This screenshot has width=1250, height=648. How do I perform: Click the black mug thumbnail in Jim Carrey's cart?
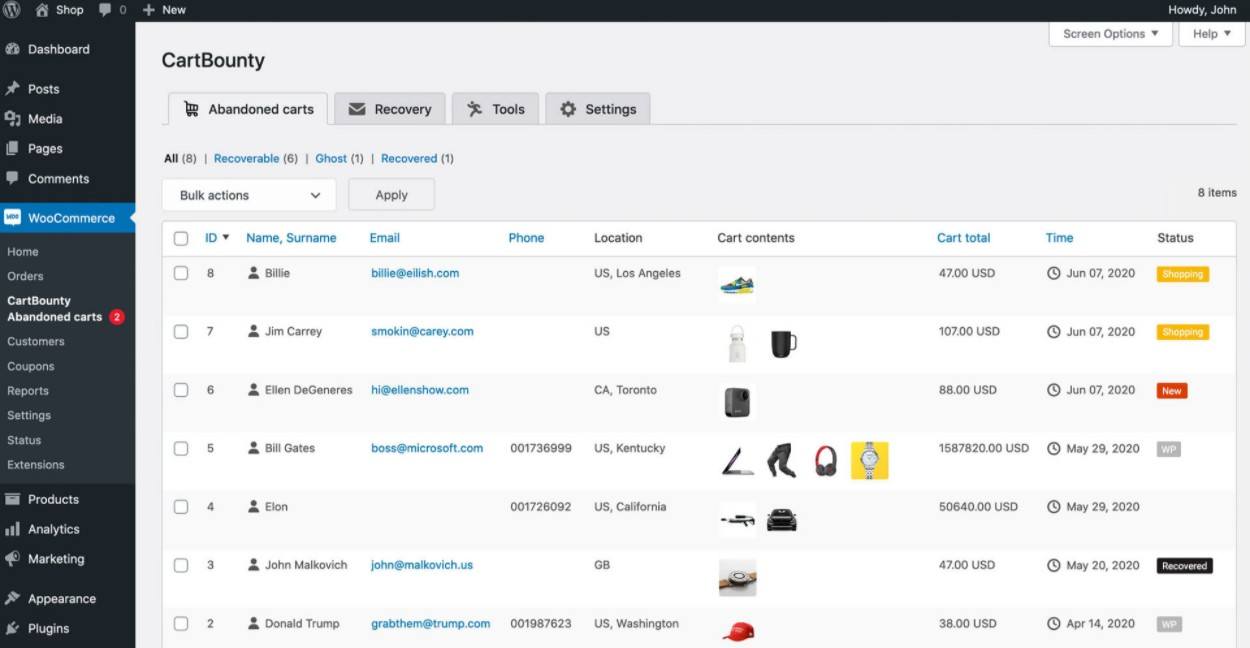tap(783, 344)
